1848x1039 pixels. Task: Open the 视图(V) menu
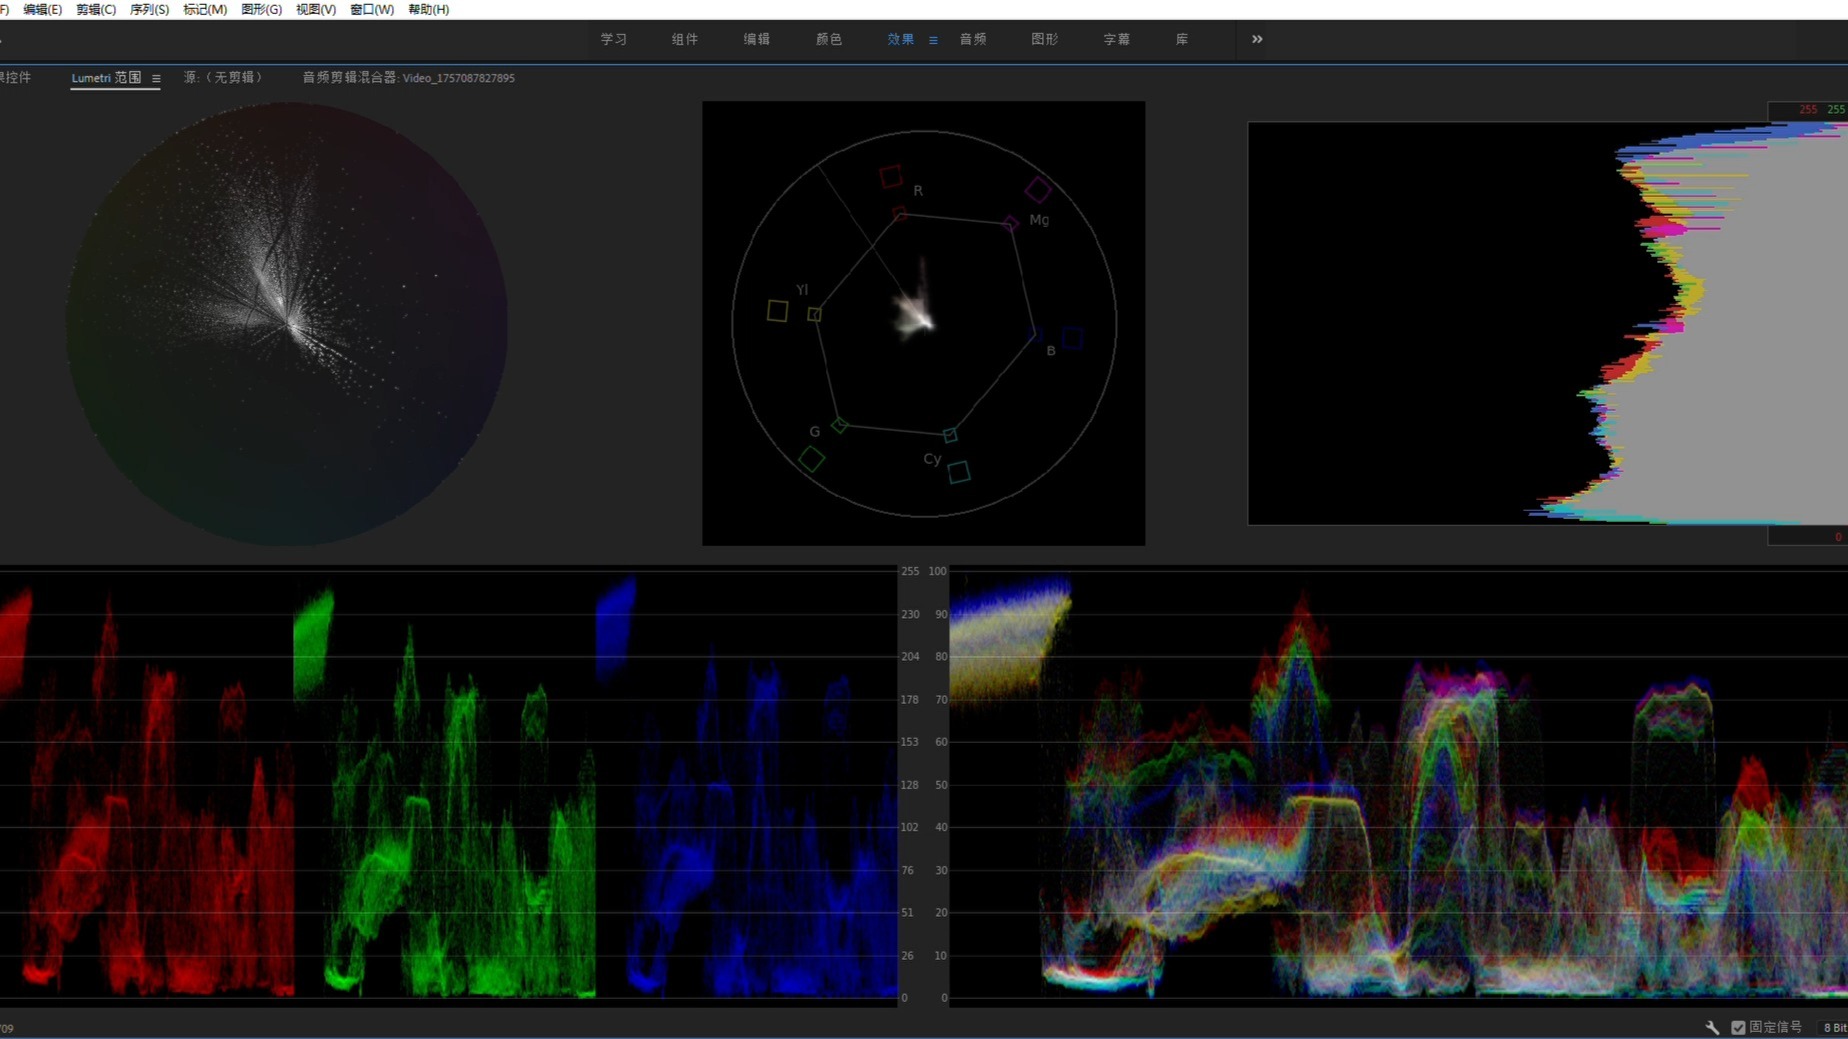316,9
